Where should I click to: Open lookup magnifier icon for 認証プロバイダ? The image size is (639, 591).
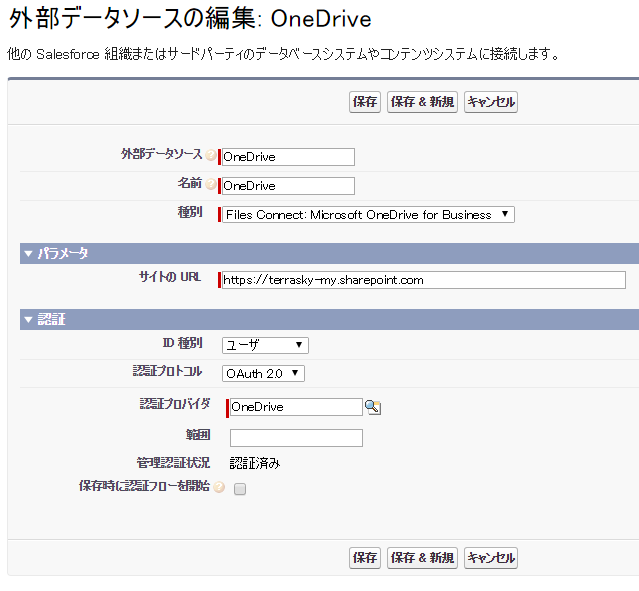[372, 407]
